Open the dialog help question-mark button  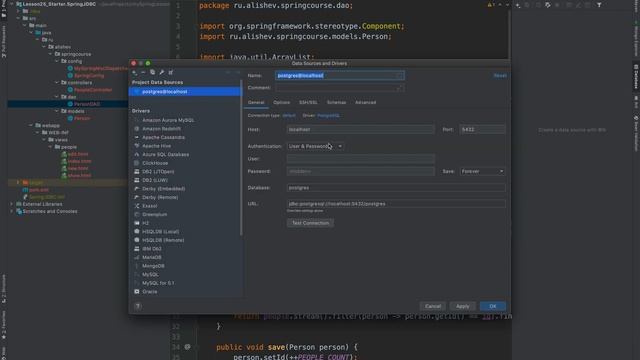point(138,306)
